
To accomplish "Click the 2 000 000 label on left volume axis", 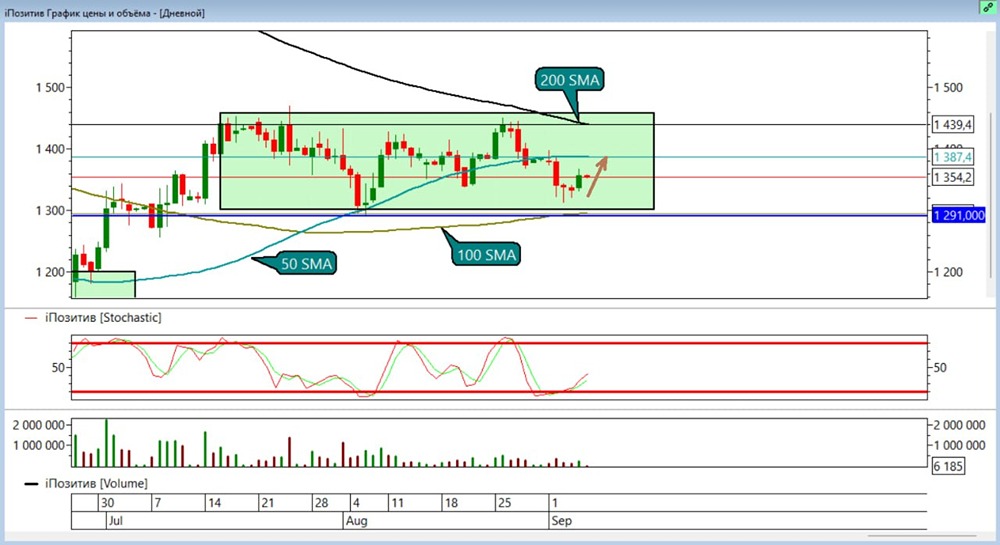I will (x=39, y=425).
